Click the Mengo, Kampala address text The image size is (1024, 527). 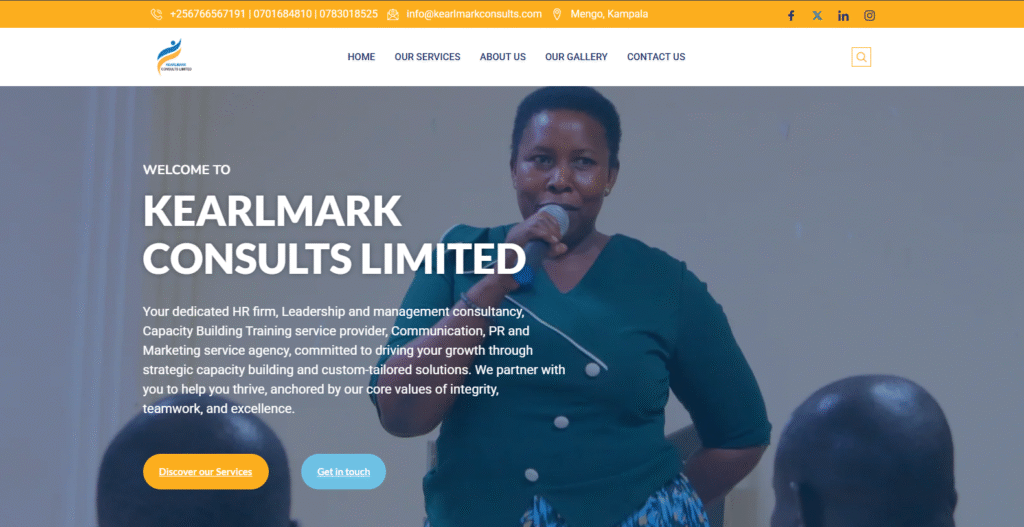(x=609, y=14)
